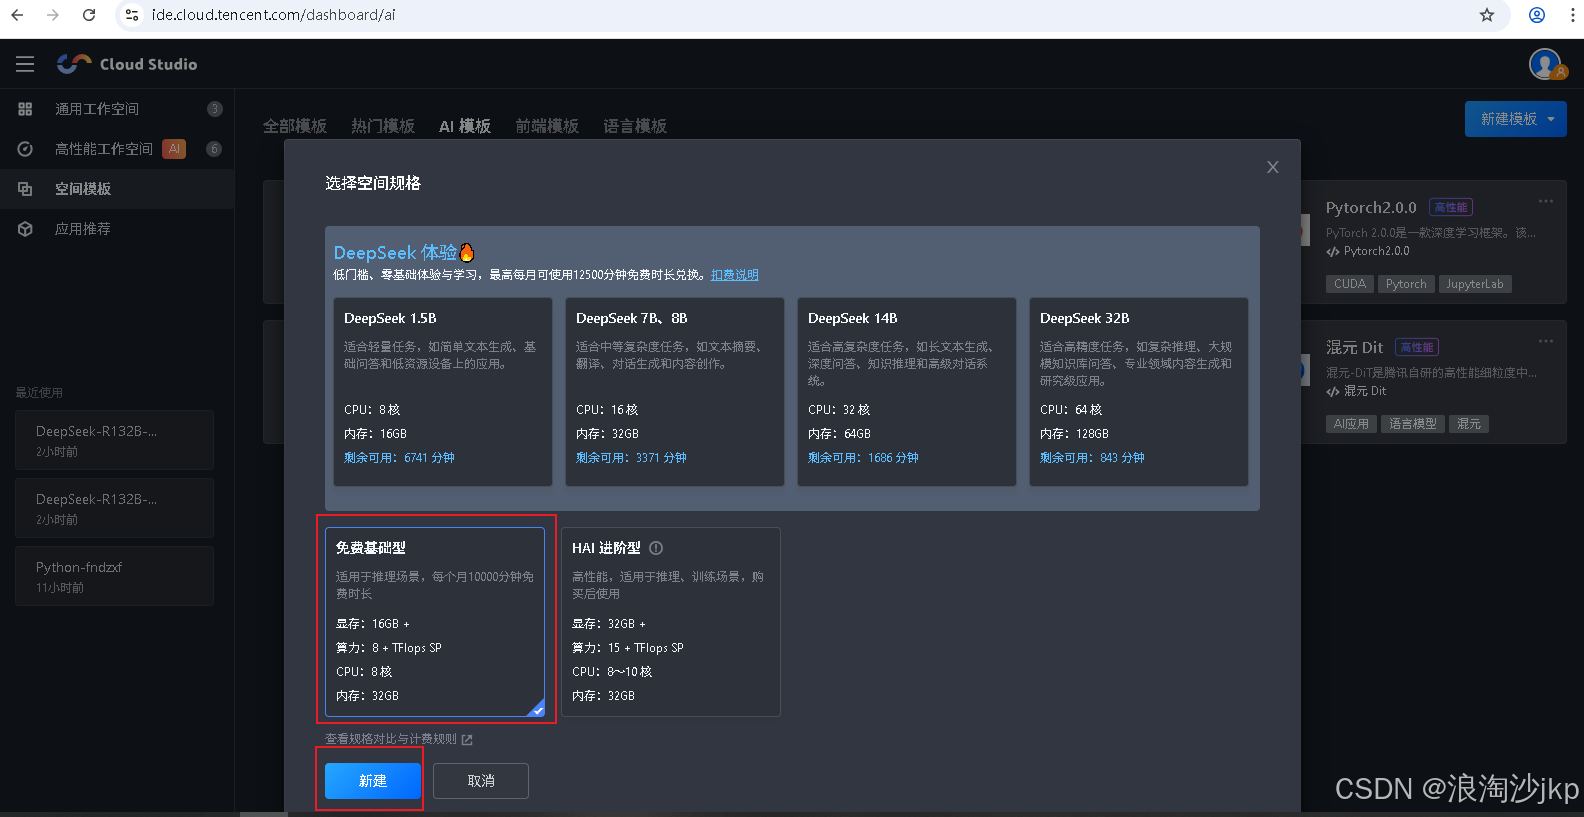Click the count badge 3 on 通用工作空间
The width and height of the screenshot is (1584, 817).
[214, 109]
